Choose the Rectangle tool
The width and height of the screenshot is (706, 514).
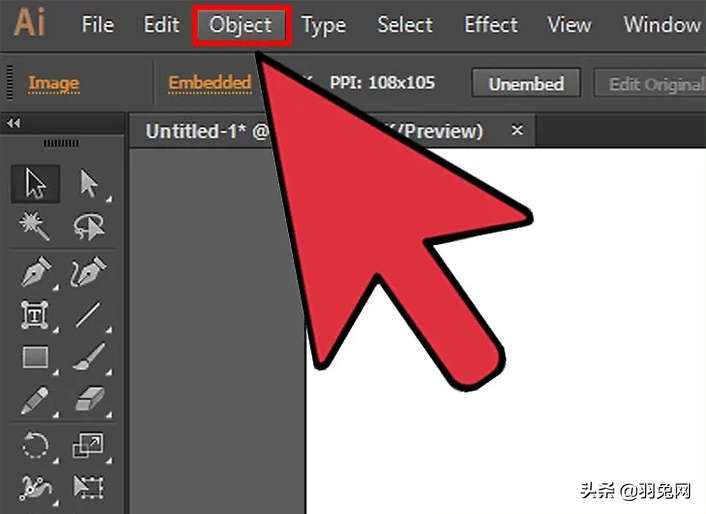(36, 357)
